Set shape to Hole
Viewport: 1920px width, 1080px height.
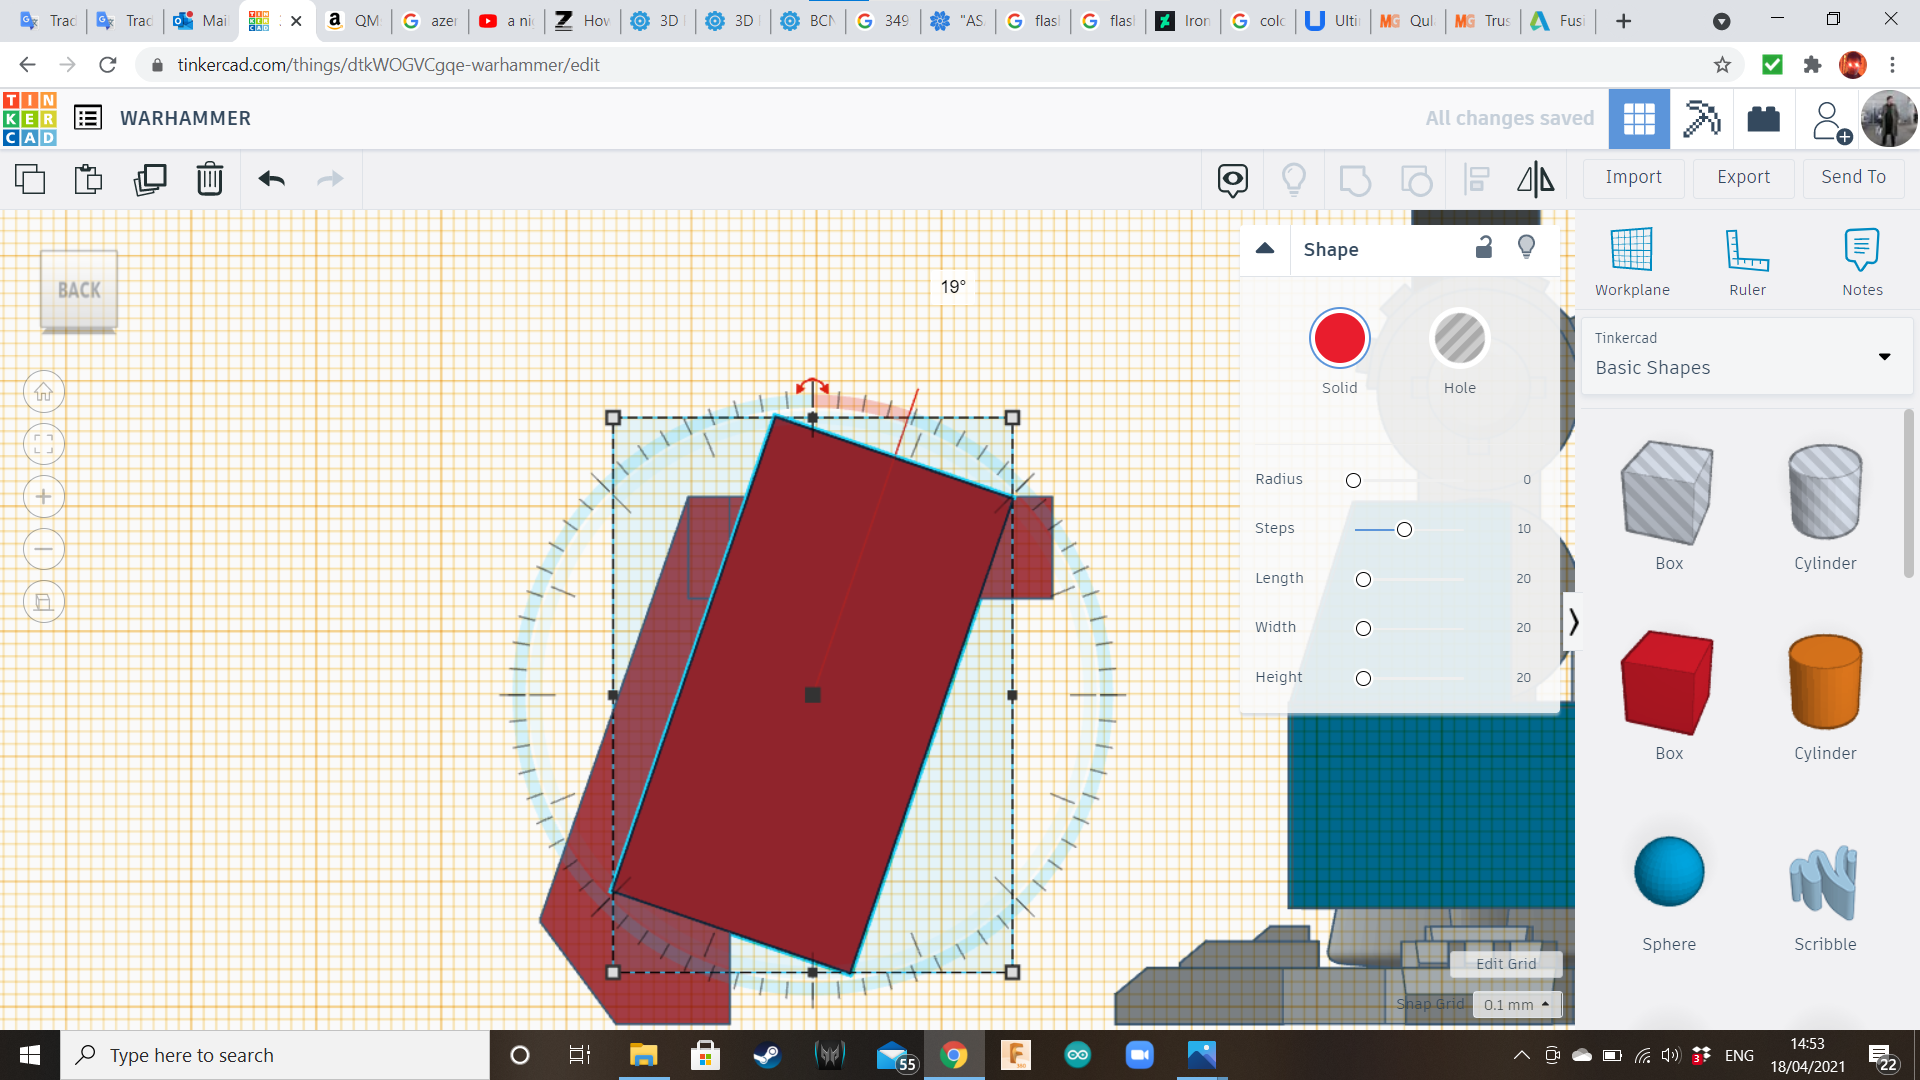point(1459,339)
